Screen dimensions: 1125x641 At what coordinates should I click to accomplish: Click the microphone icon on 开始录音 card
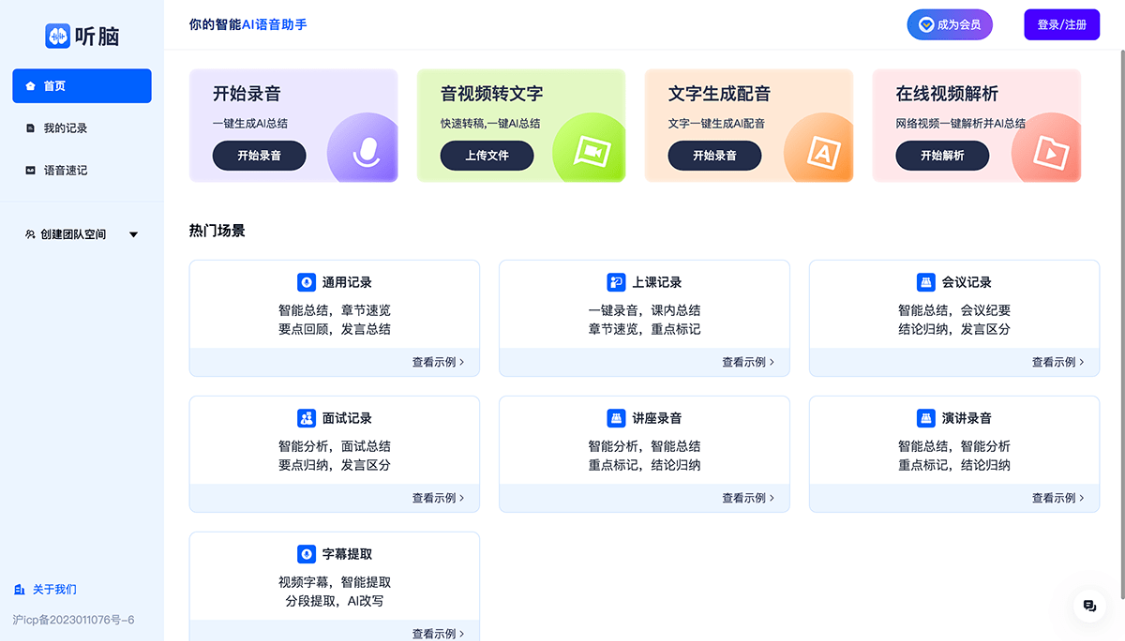pyautogui.click(x=367, y=150)
